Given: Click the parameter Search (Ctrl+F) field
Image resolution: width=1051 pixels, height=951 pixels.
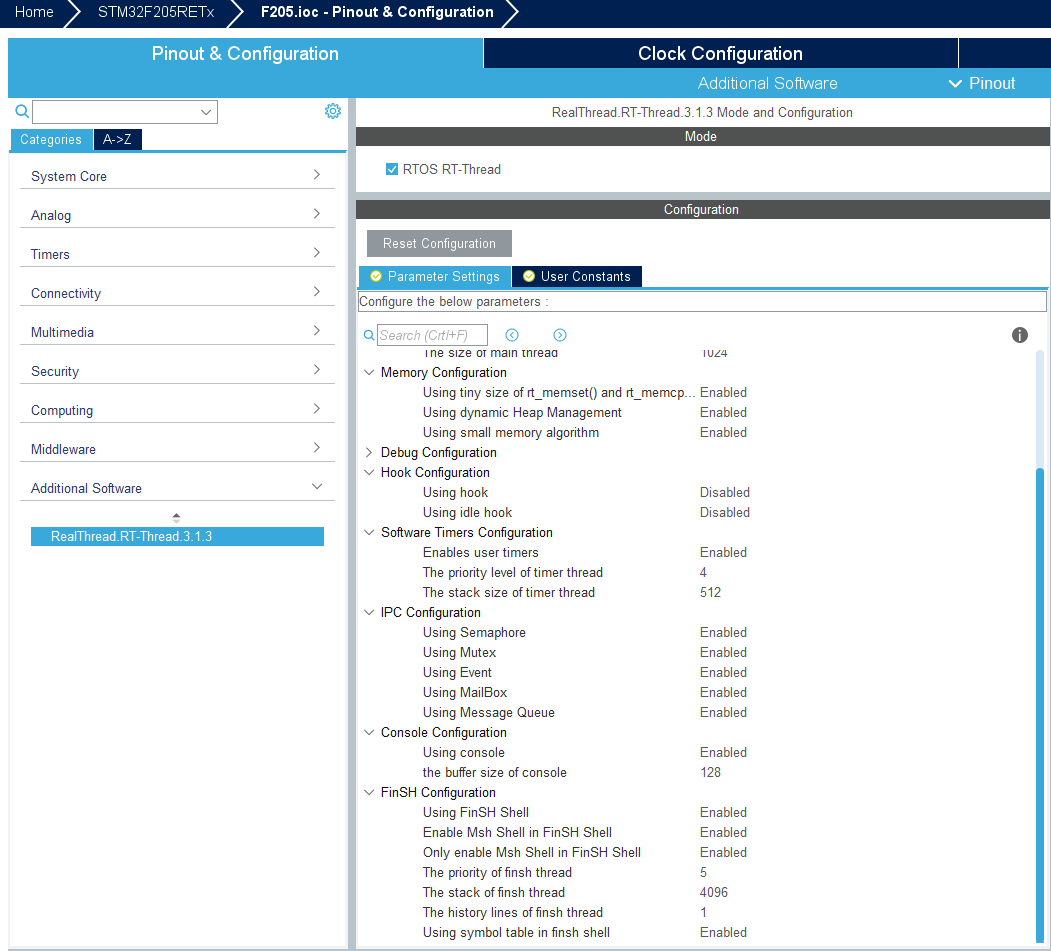Looking at the screenshot, I should click(x=432, y=335).
